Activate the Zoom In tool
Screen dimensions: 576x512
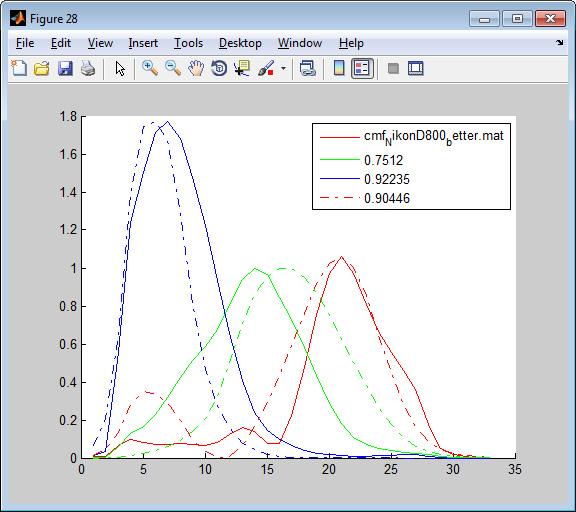pos(150,68)
